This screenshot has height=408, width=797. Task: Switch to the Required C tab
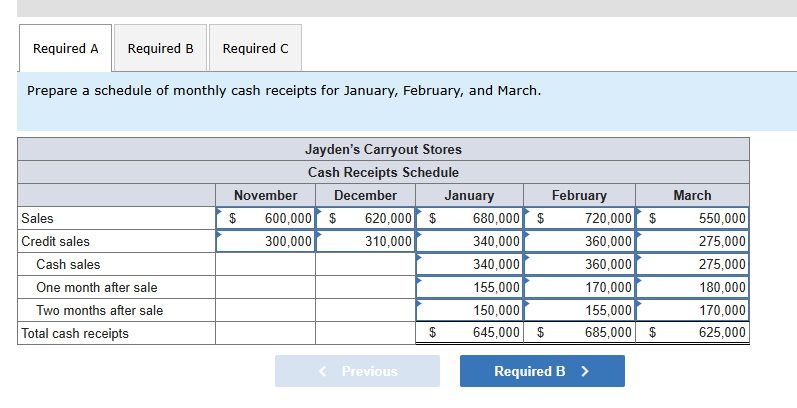(255, 48)
